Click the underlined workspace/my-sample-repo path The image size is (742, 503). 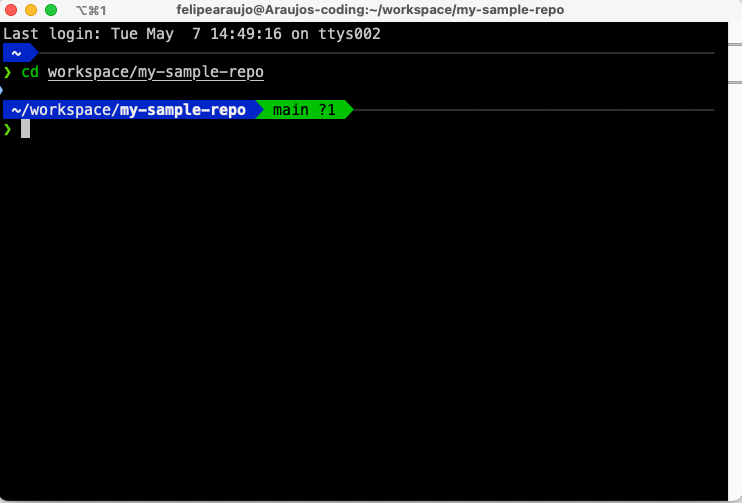155,73
